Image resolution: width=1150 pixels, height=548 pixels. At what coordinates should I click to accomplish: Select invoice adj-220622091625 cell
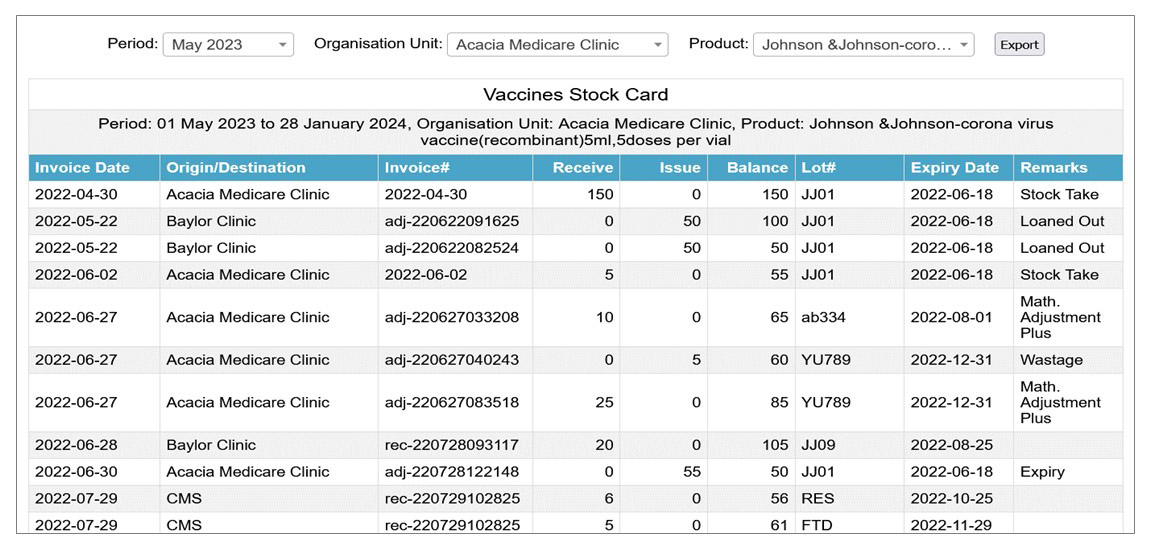452,221
